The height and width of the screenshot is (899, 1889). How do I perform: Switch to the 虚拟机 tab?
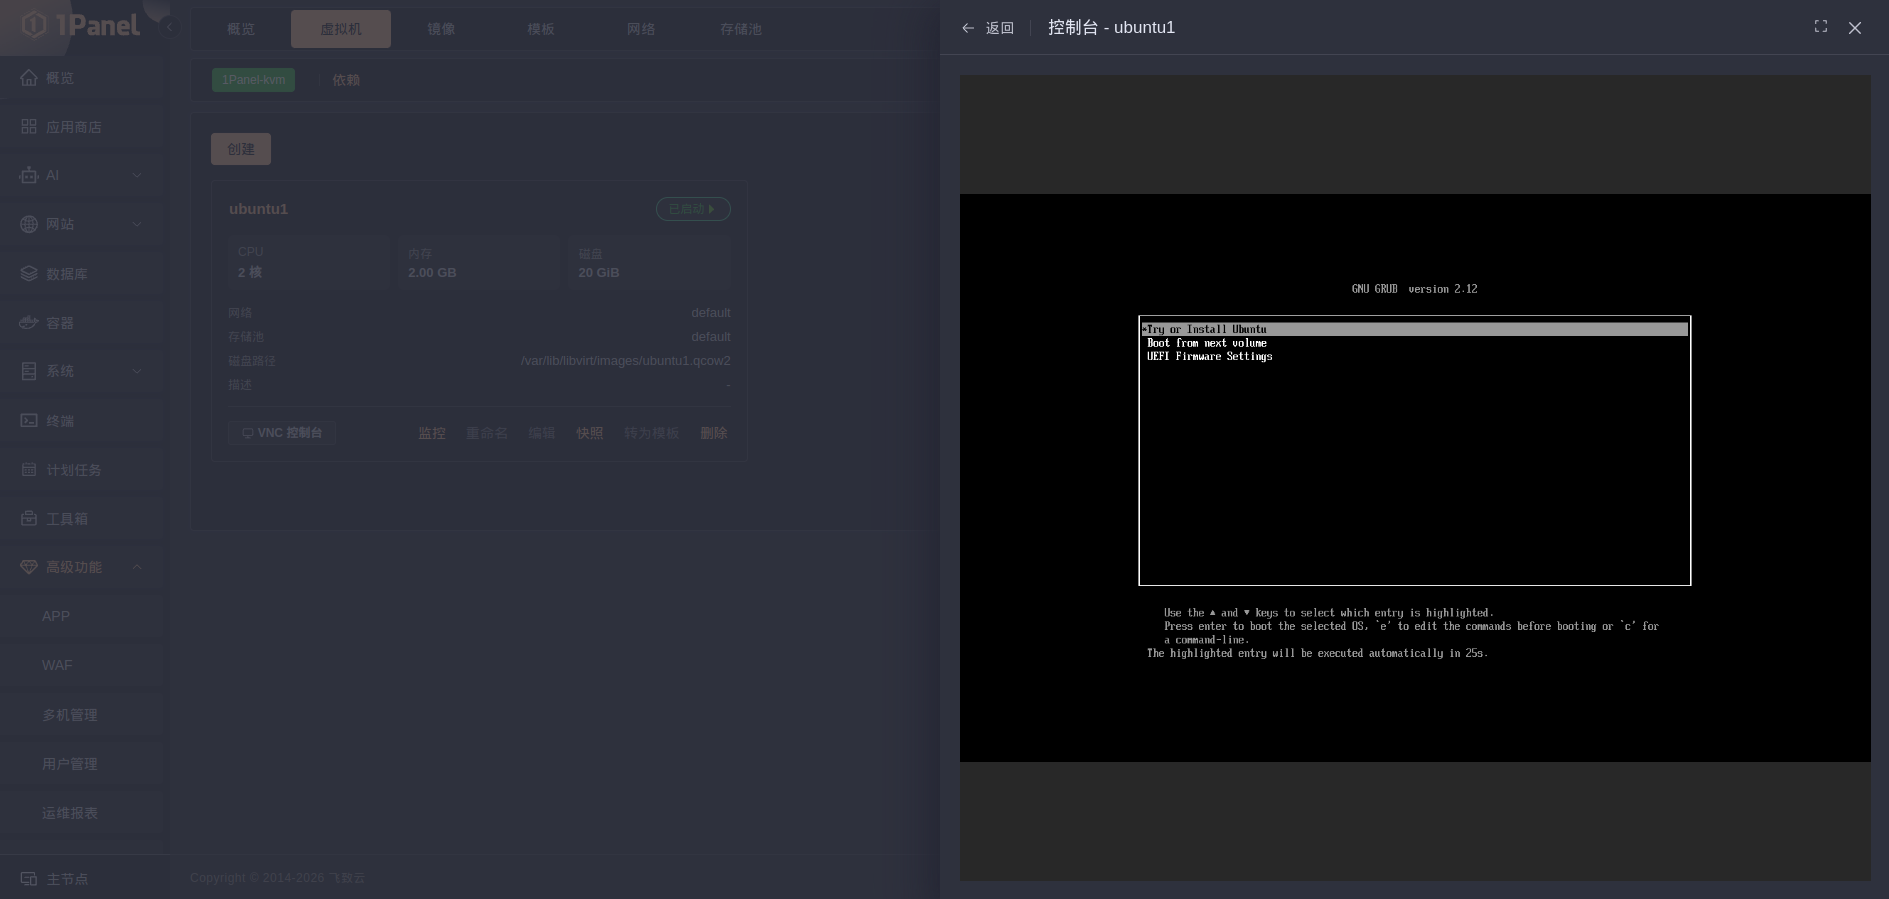(341, 29)
